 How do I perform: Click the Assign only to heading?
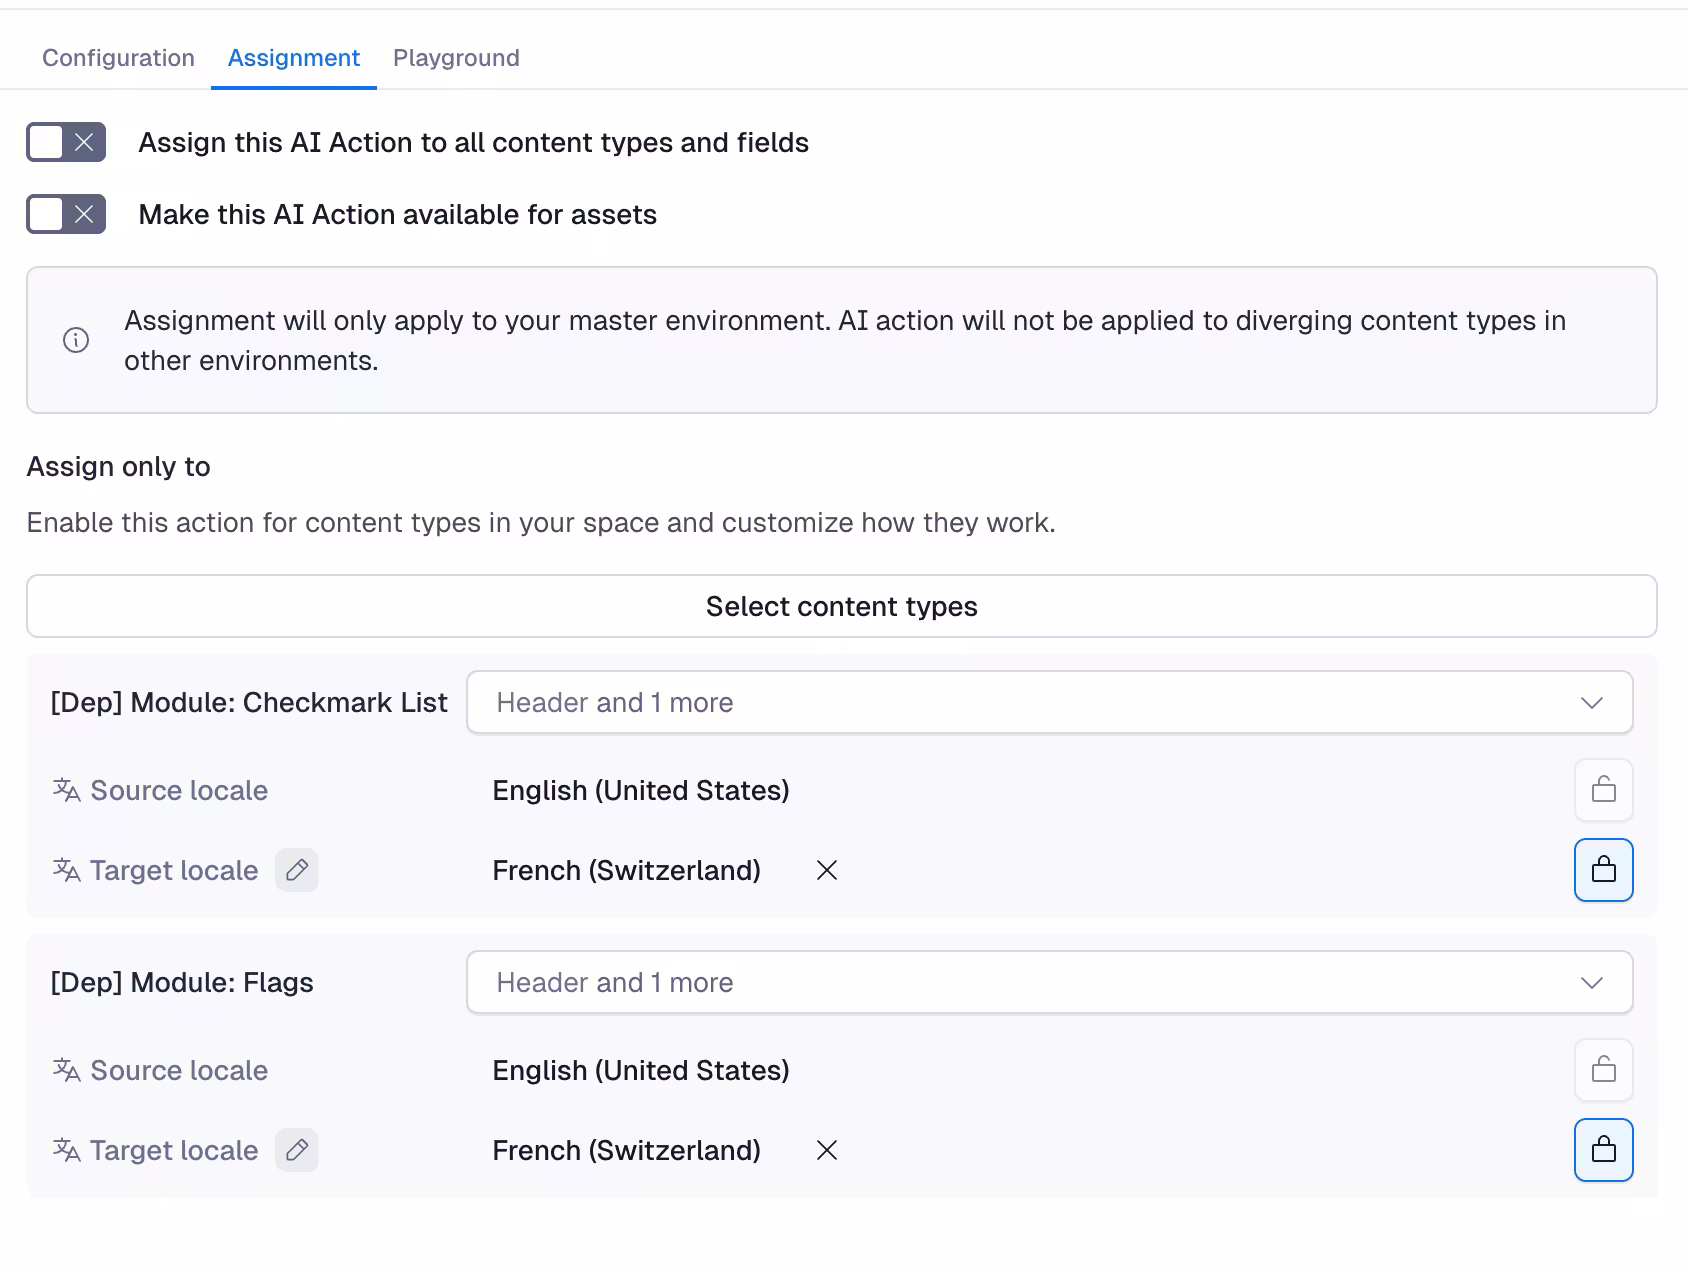119,467
